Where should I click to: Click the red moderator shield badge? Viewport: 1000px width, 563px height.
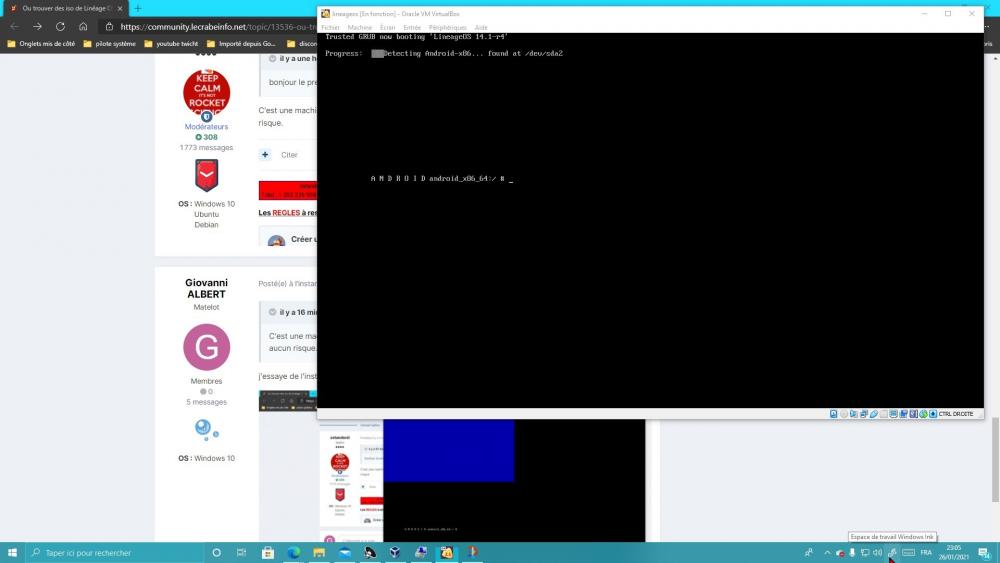click(x=207, y=175)
